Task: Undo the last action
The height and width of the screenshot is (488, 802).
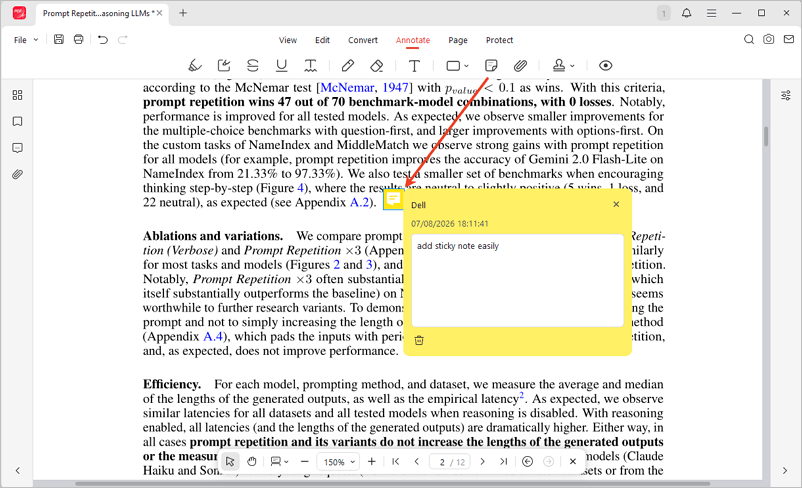Action: click(x=103, y=39)
